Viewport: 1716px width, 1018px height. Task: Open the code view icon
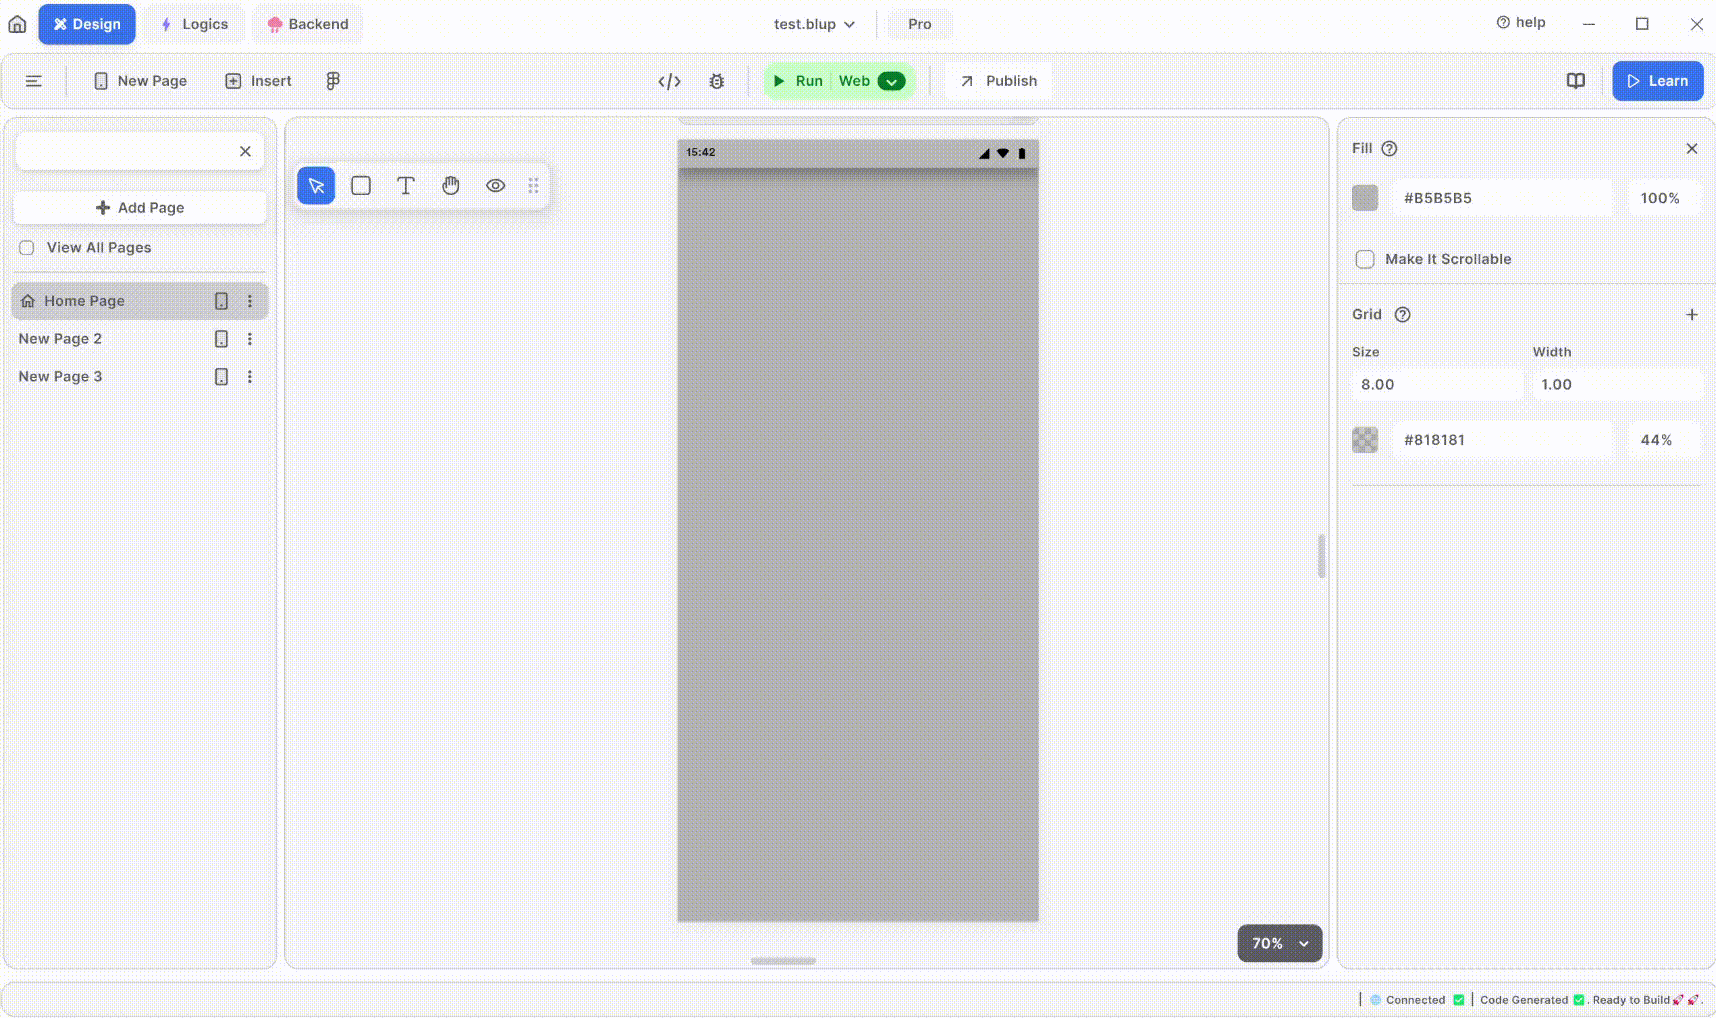[x=669, y=81]
